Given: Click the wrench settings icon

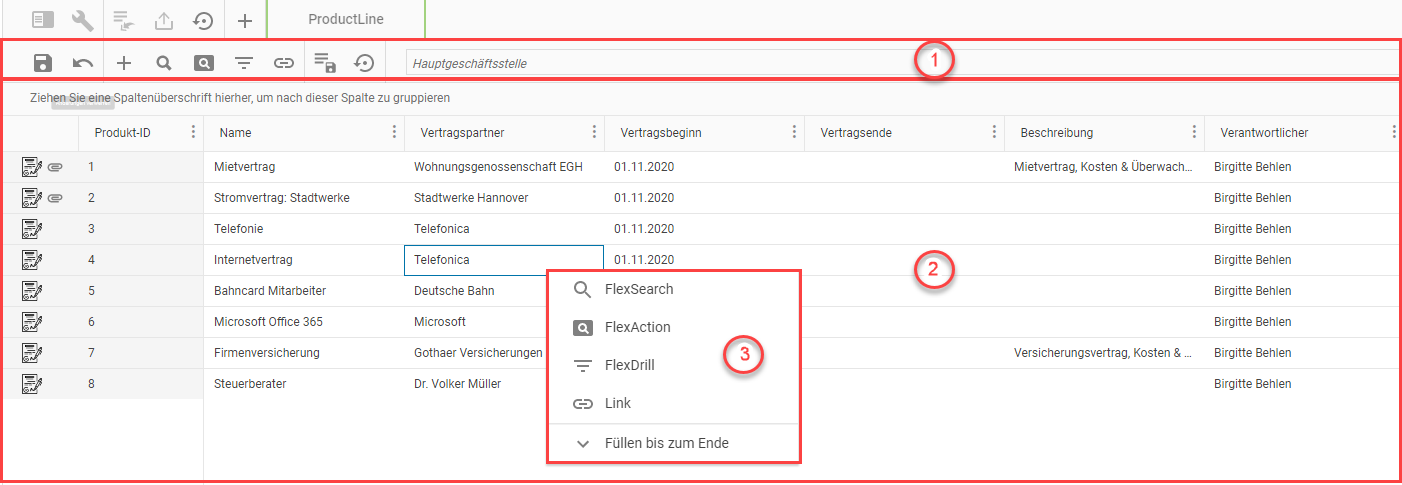Looking at the screenshot, I should pos(83,19).
